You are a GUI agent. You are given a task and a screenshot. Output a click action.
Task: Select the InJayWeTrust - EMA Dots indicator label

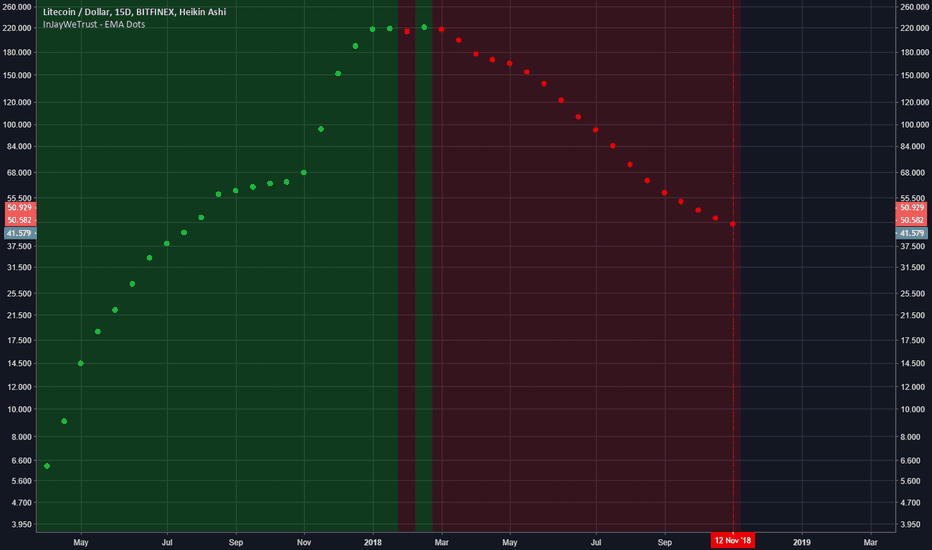[x=94, y=24]
